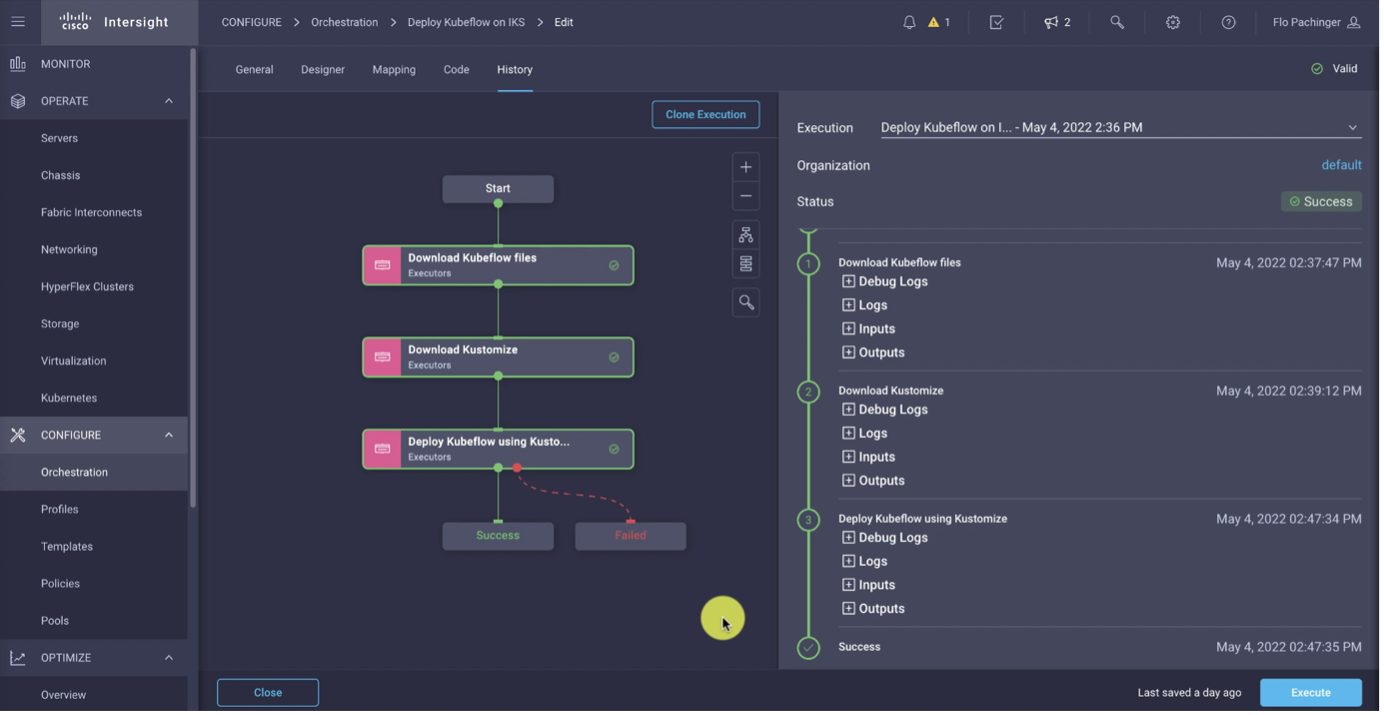Open the notifications bell icon
The height and width of the screenshot is (715, 1384).
coord(909,22)
